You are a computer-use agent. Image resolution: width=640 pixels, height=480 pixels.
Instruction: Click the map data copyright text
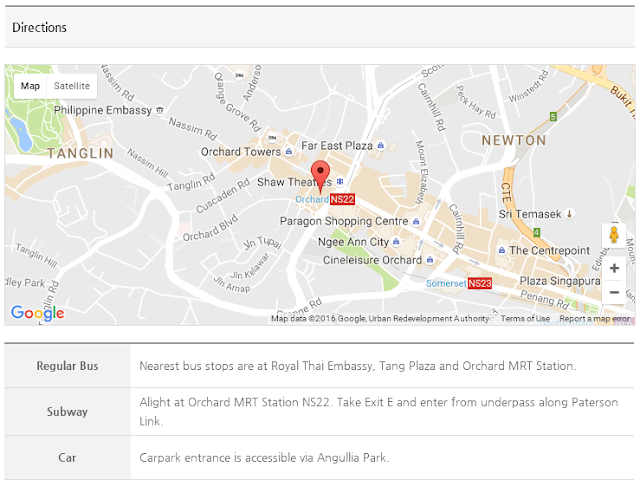coord(380,318)
